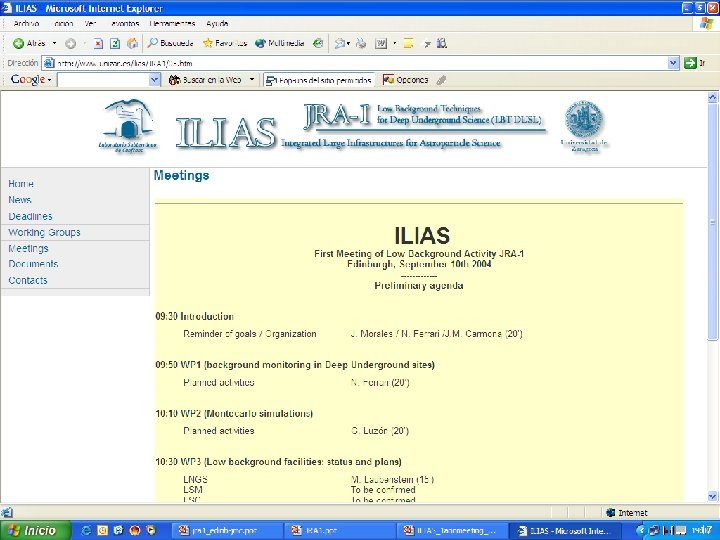Click the Edit with Word icon
720x540 pixels.
click(x=381, y=44)
